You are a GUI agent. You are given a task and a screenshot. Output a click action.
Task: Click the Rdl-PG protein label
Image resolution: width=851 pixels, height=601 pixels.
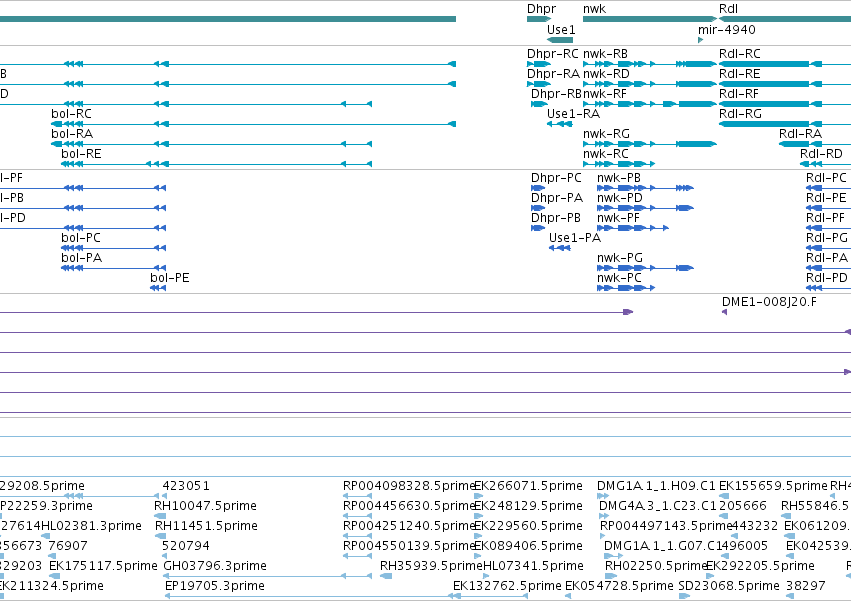tap(827, 238)
